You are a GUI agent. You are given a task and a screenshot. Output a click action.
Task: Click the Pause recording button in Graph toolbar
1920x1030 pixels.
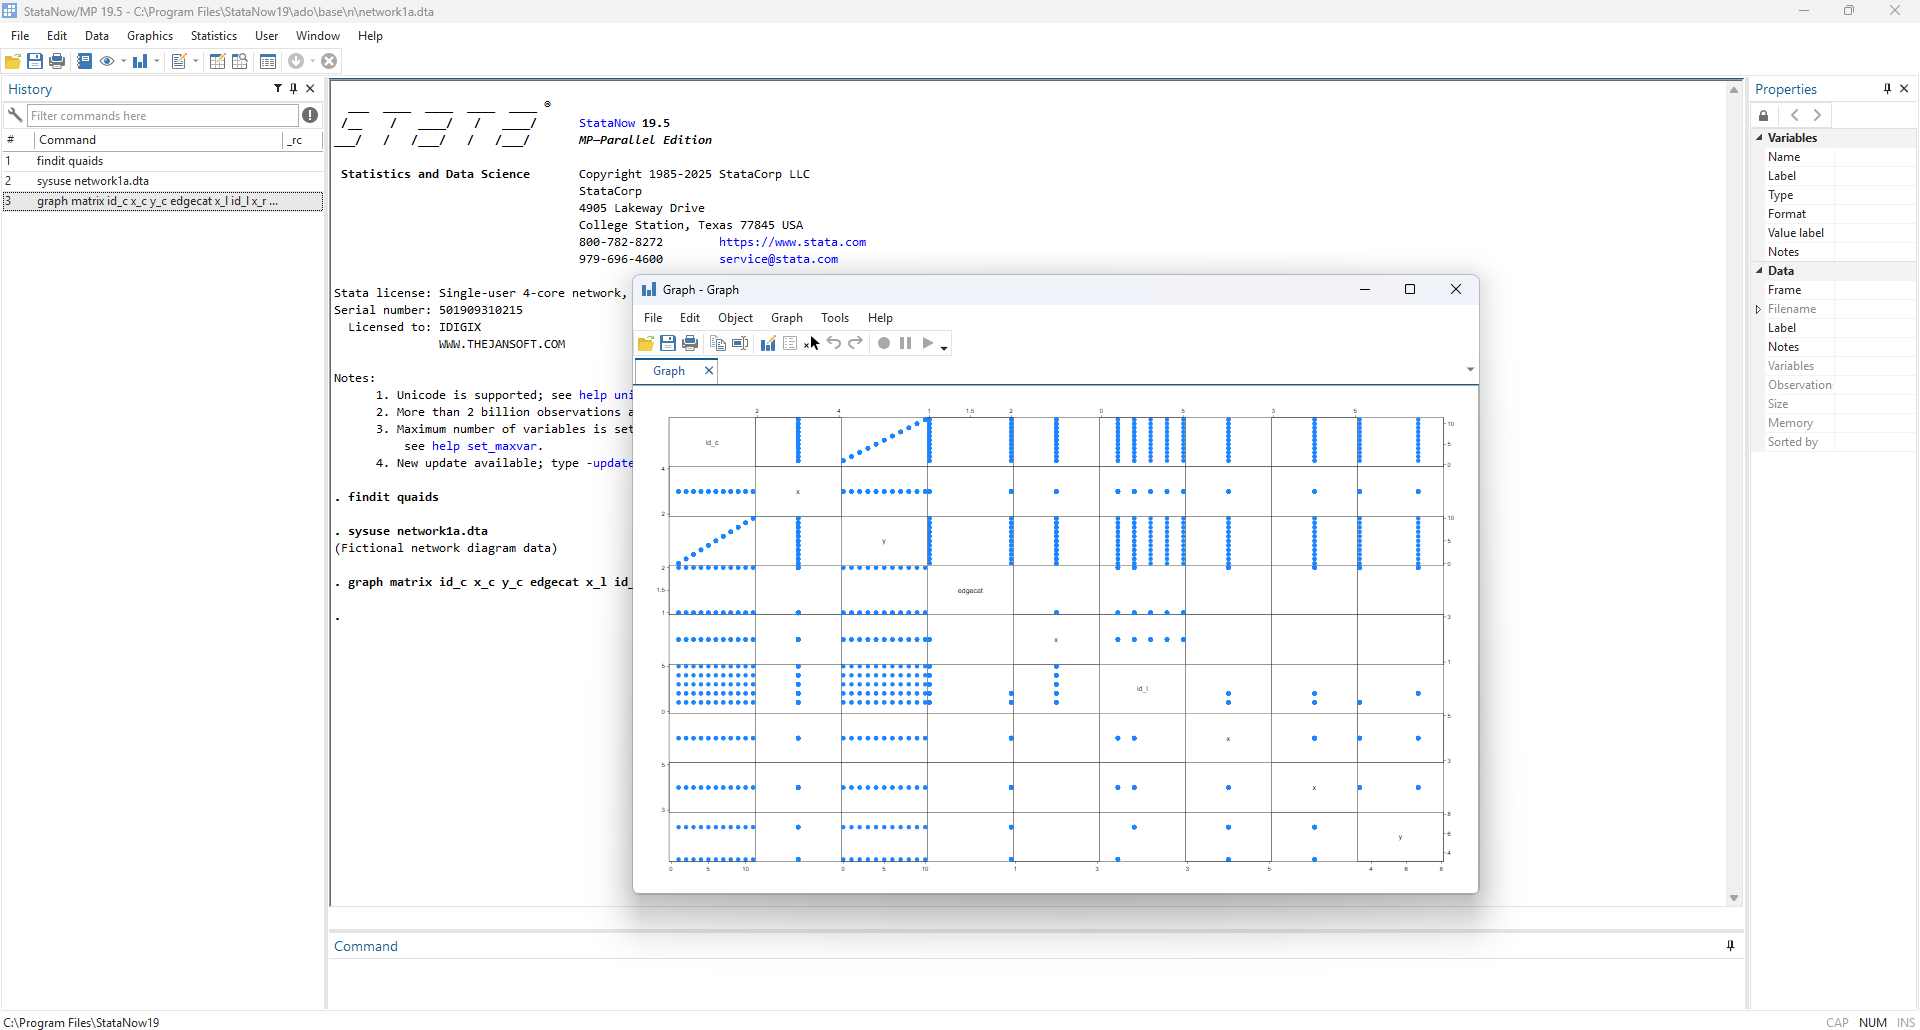click(x=906, y=344)
